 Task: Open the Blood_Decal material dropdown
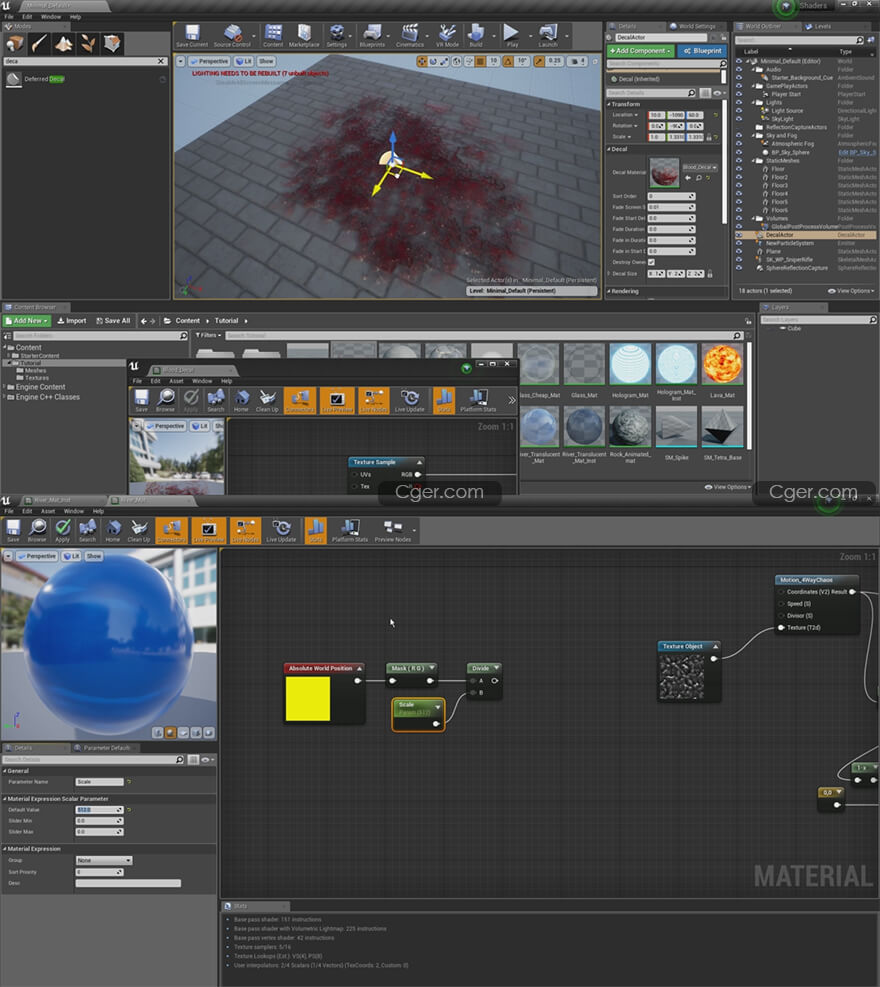click(x=700, y=167)
